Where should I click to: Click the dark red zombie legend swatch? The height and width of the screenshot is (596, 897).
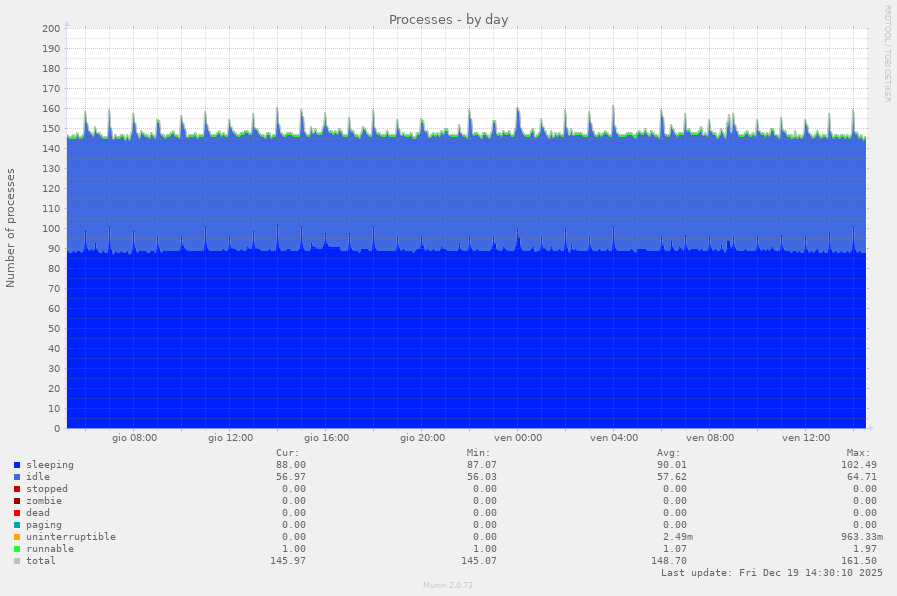click(17, 501)
